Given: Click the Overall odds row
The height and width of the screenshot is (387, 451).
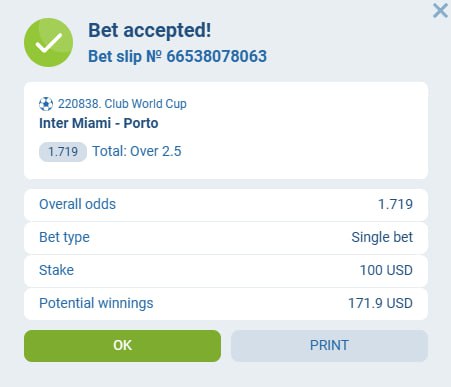Looking at the screenshot, I should coord(226,204).
